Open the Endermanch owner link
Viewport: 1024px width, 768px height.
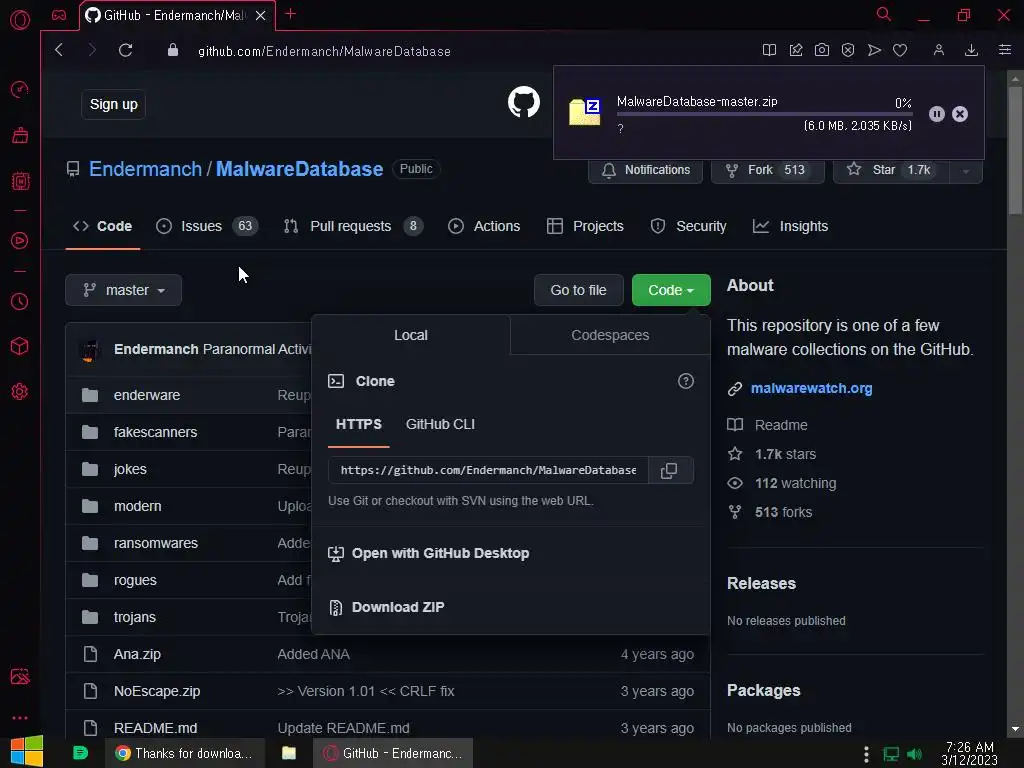pyautogui.click(x=146, y=169)
